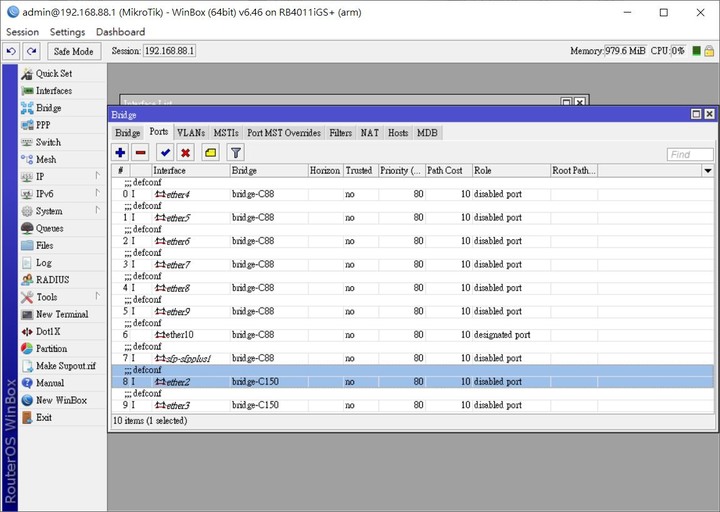This screenshot has height=512, width=720.
Task: Open Settings menu
Action: click(x=68, y=32)
